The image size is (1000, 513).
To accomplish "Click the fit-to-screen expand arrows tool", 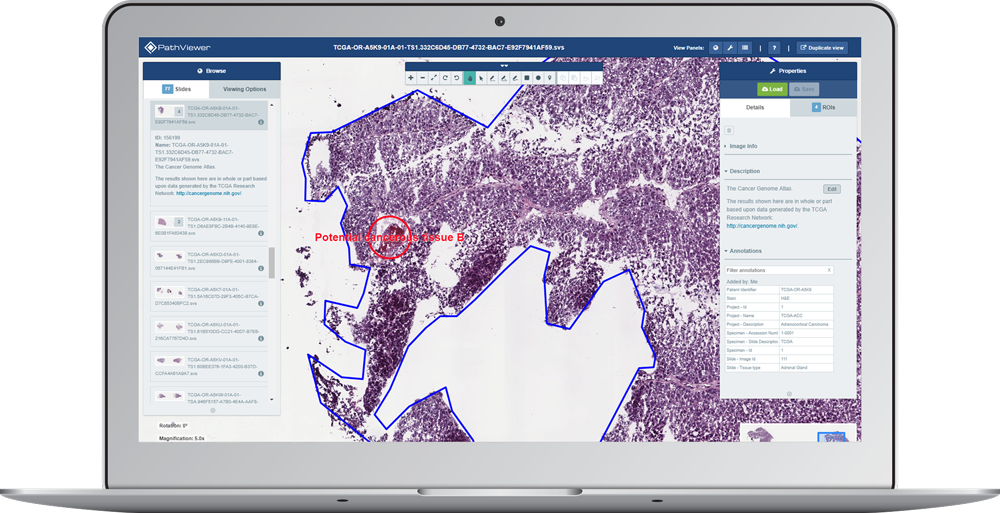I will 434,78.
